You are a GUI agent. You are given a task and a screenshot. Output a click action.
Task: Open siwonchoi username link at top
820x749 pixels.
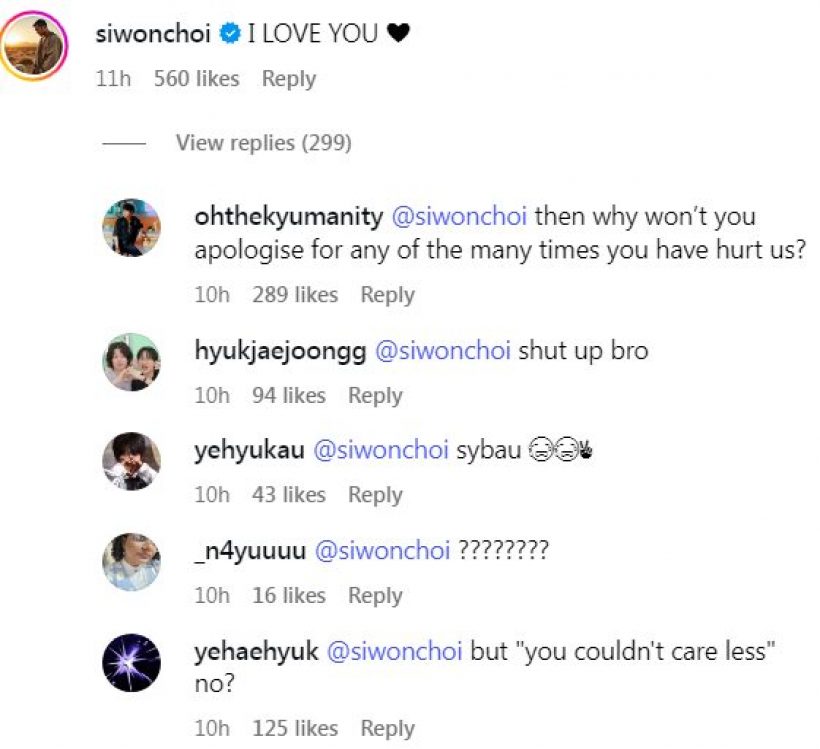pos(153,34)
